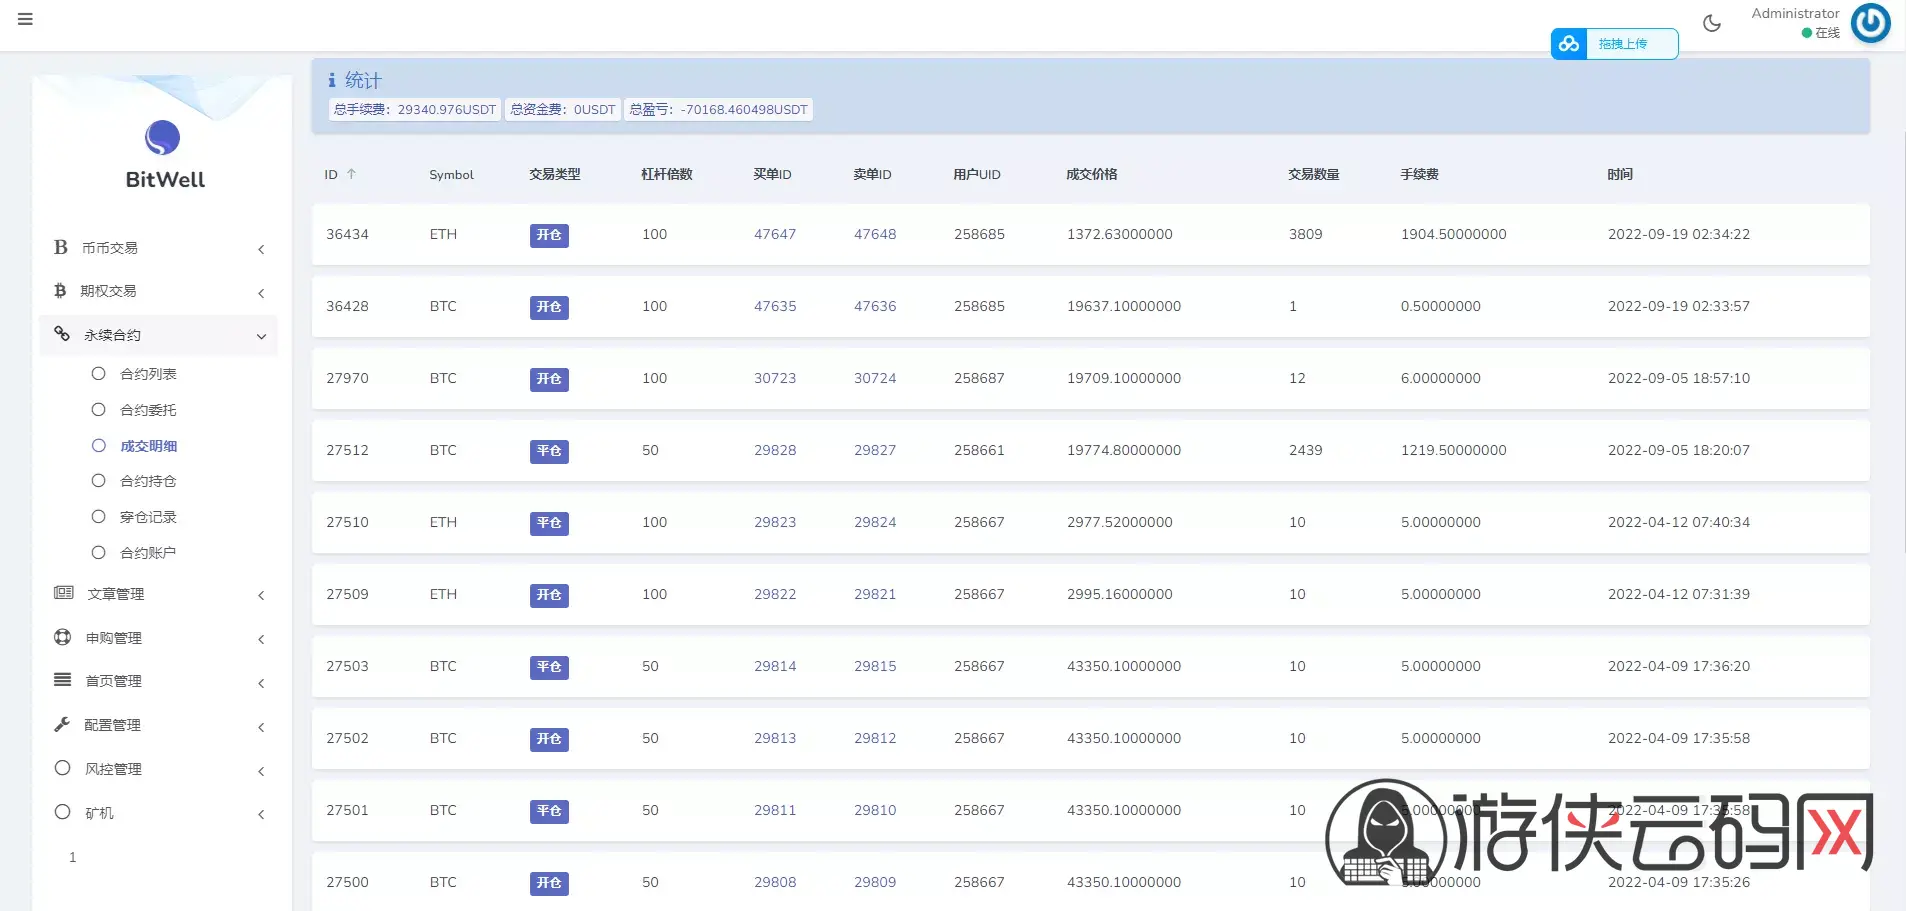The image size is (1906, 911).
Task: Click the 文章管理 newspaper icon
Action: click(x=63, y=593)
